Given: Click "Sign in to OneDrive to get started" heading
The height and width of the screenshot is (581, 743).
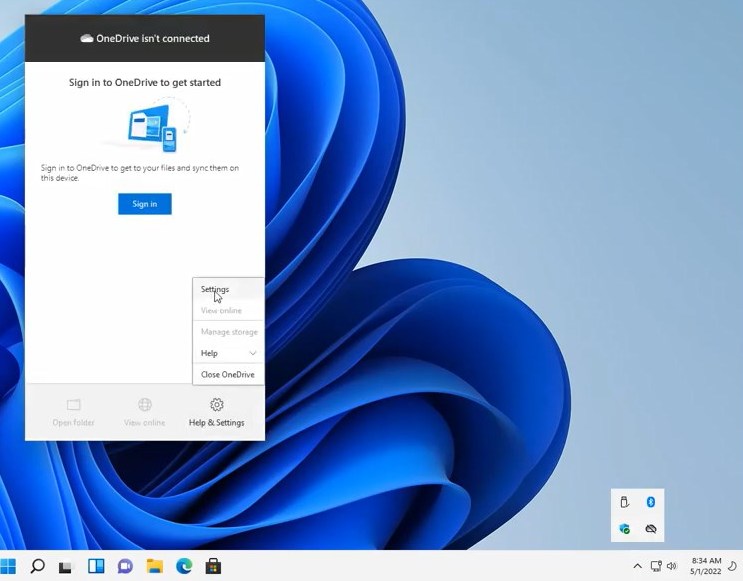Looking at the screenshot, I should click(x=145, y=82).
